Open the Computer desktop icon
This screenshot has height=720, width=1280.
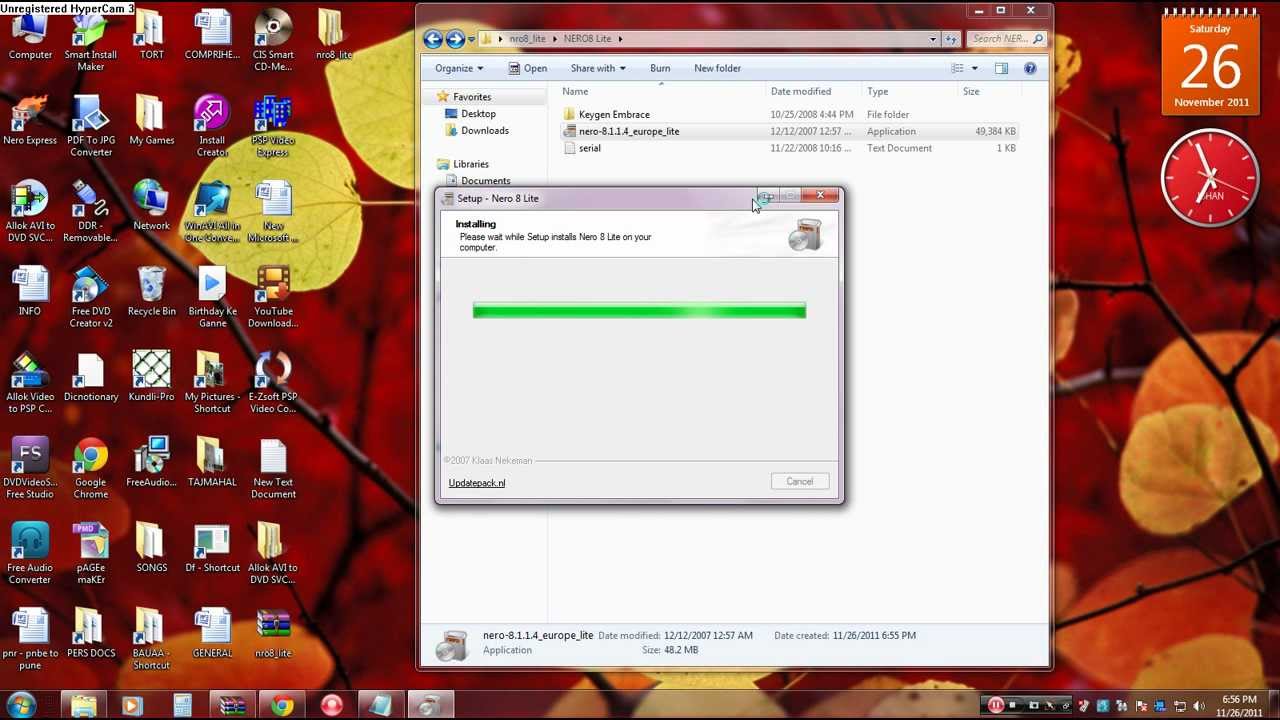click(x=30, y=36)
